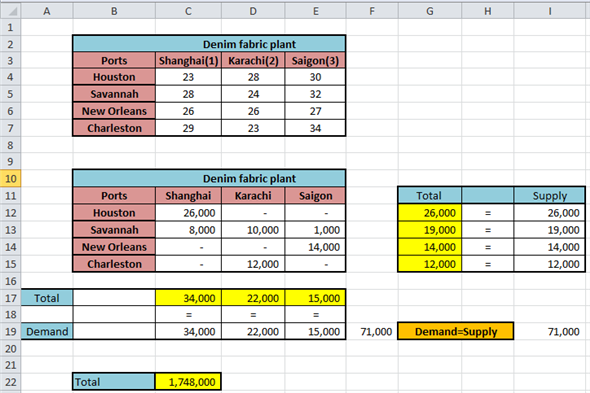Click yellow total cell '34,000' in row 17
Viewport: 590px width, 393px height.
tap(188, 298)
